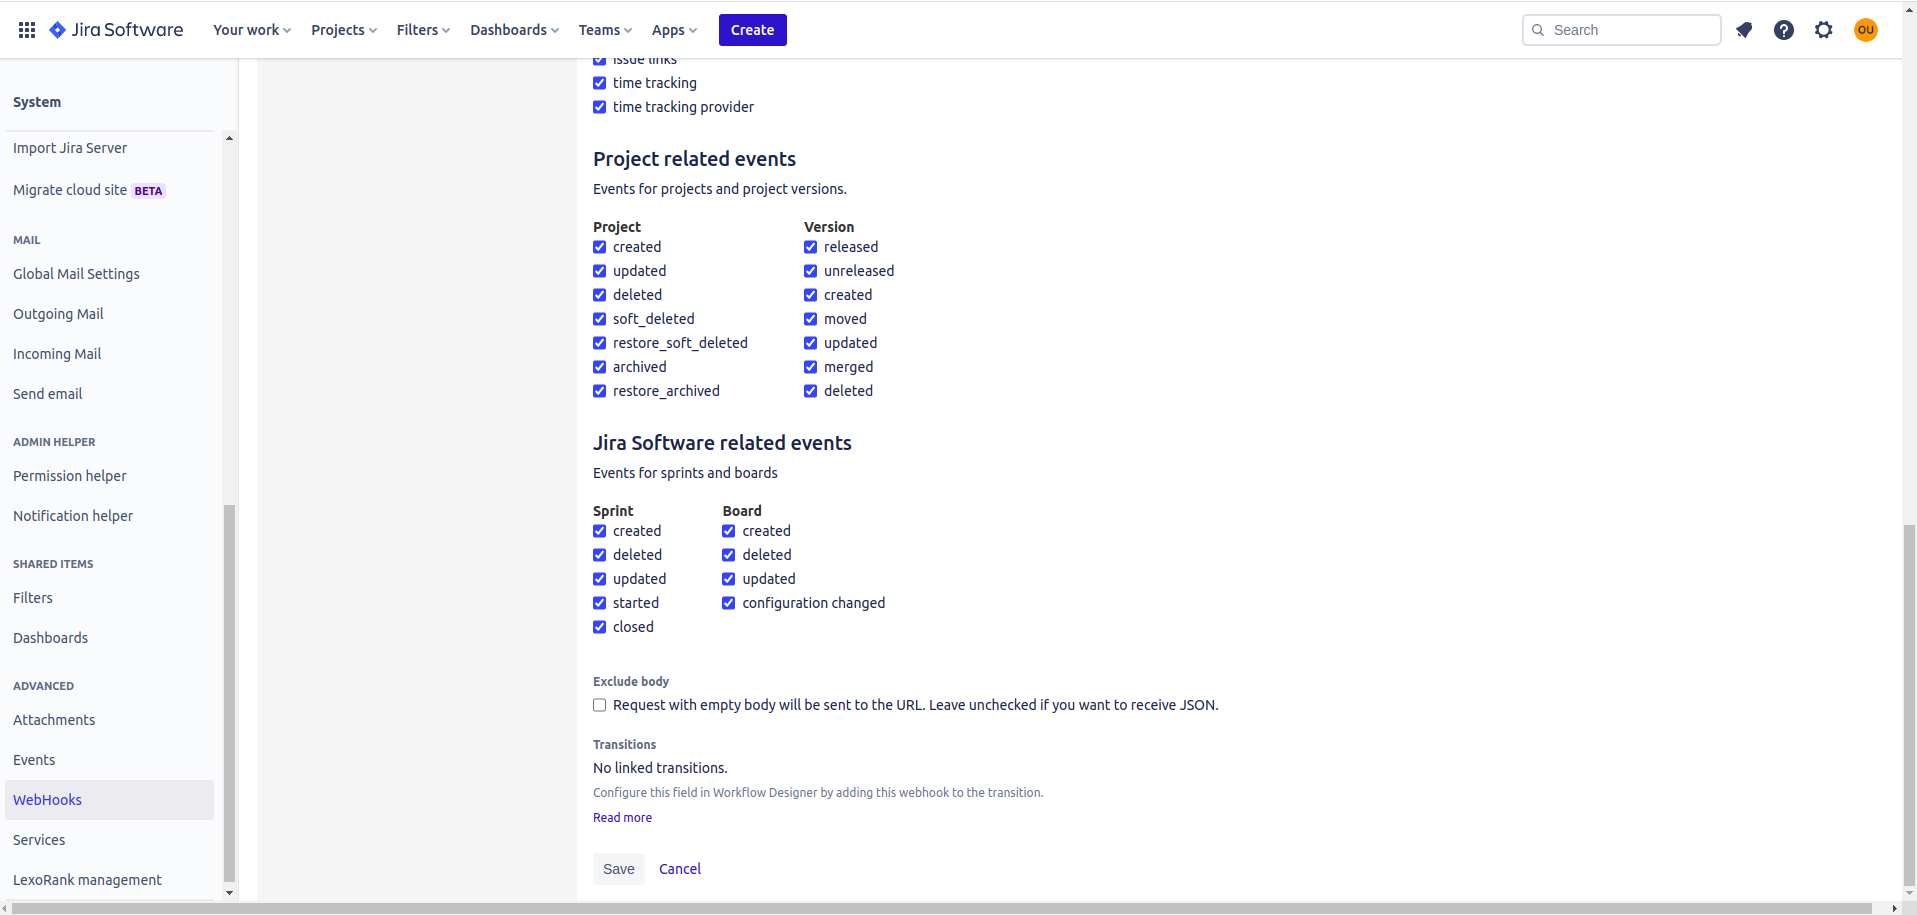Open the Dashboards dropdown in navbar
Screen dimensions: 1917x915
tap(514, 30)
